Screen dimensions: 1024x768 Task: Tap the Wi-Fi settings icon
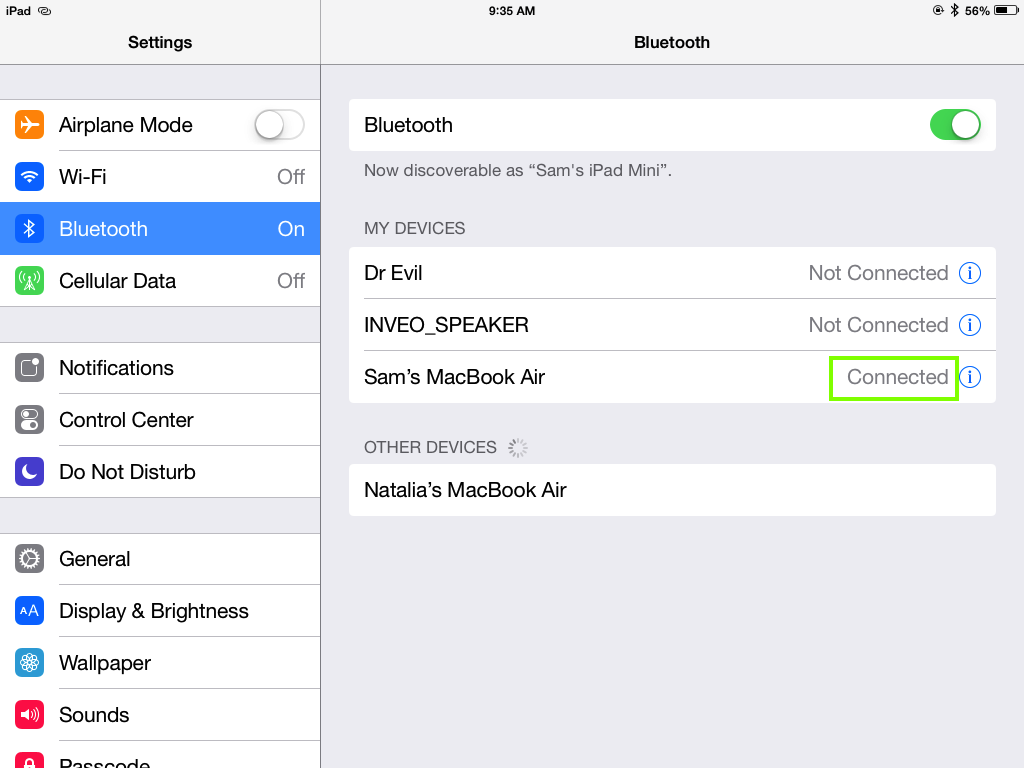click(30, 177)
